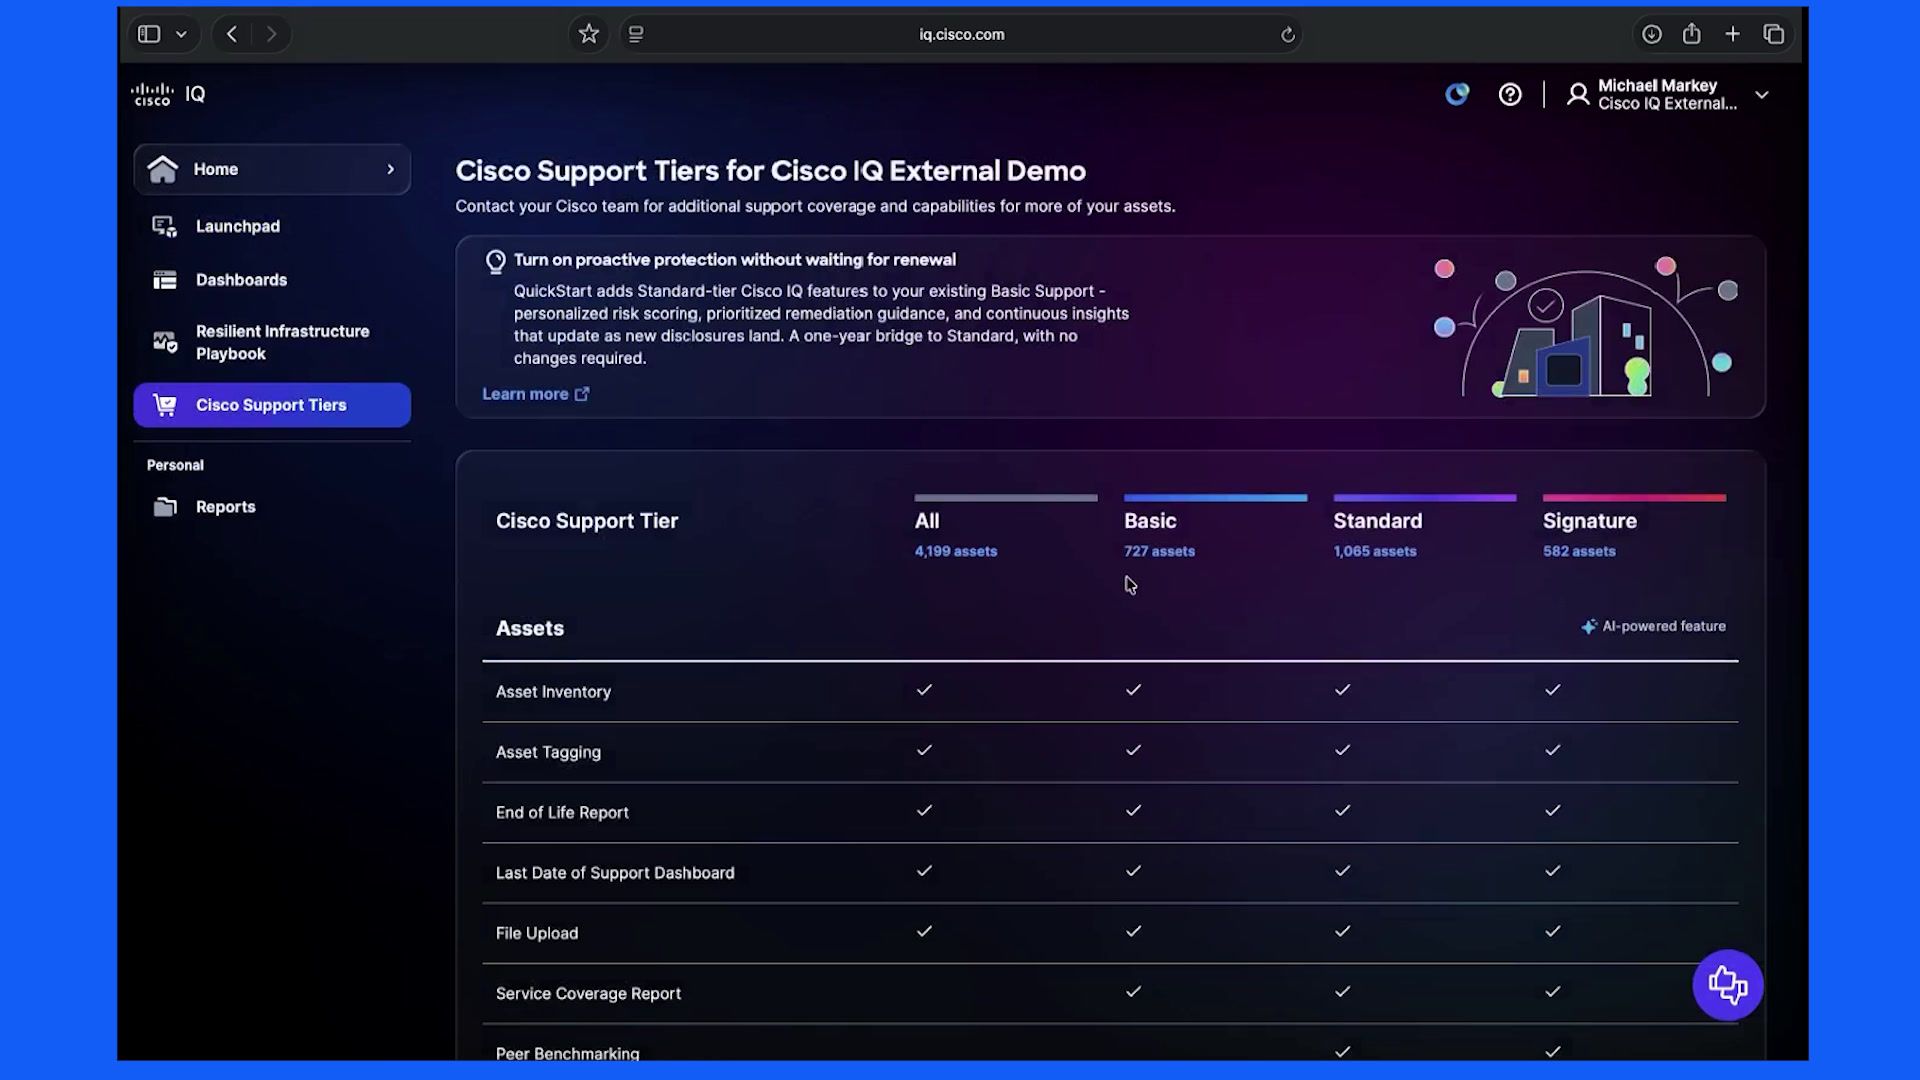The image size is (1920, 1080).
Task: Click the Cisco IQ logo
Action: (168, 94)
